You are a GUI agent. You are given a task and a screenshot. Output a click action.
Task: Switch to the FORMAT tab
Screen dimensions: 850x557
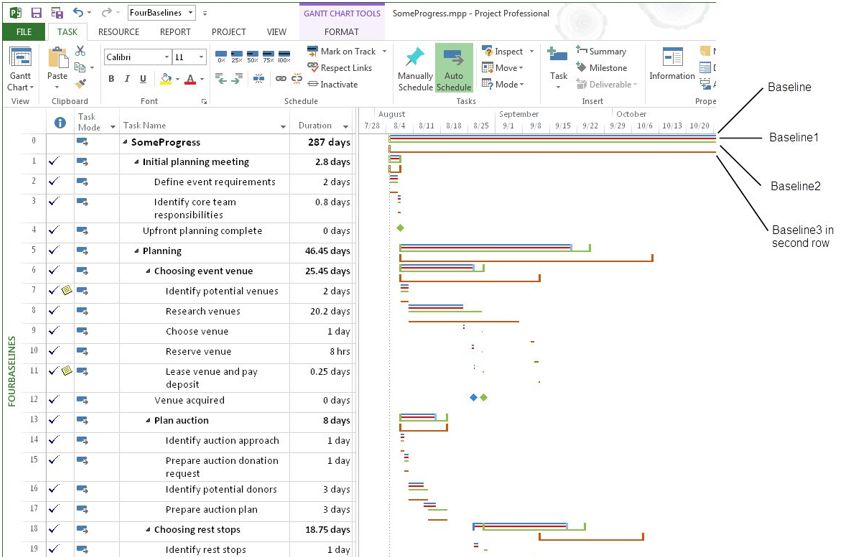pos(342,32)
